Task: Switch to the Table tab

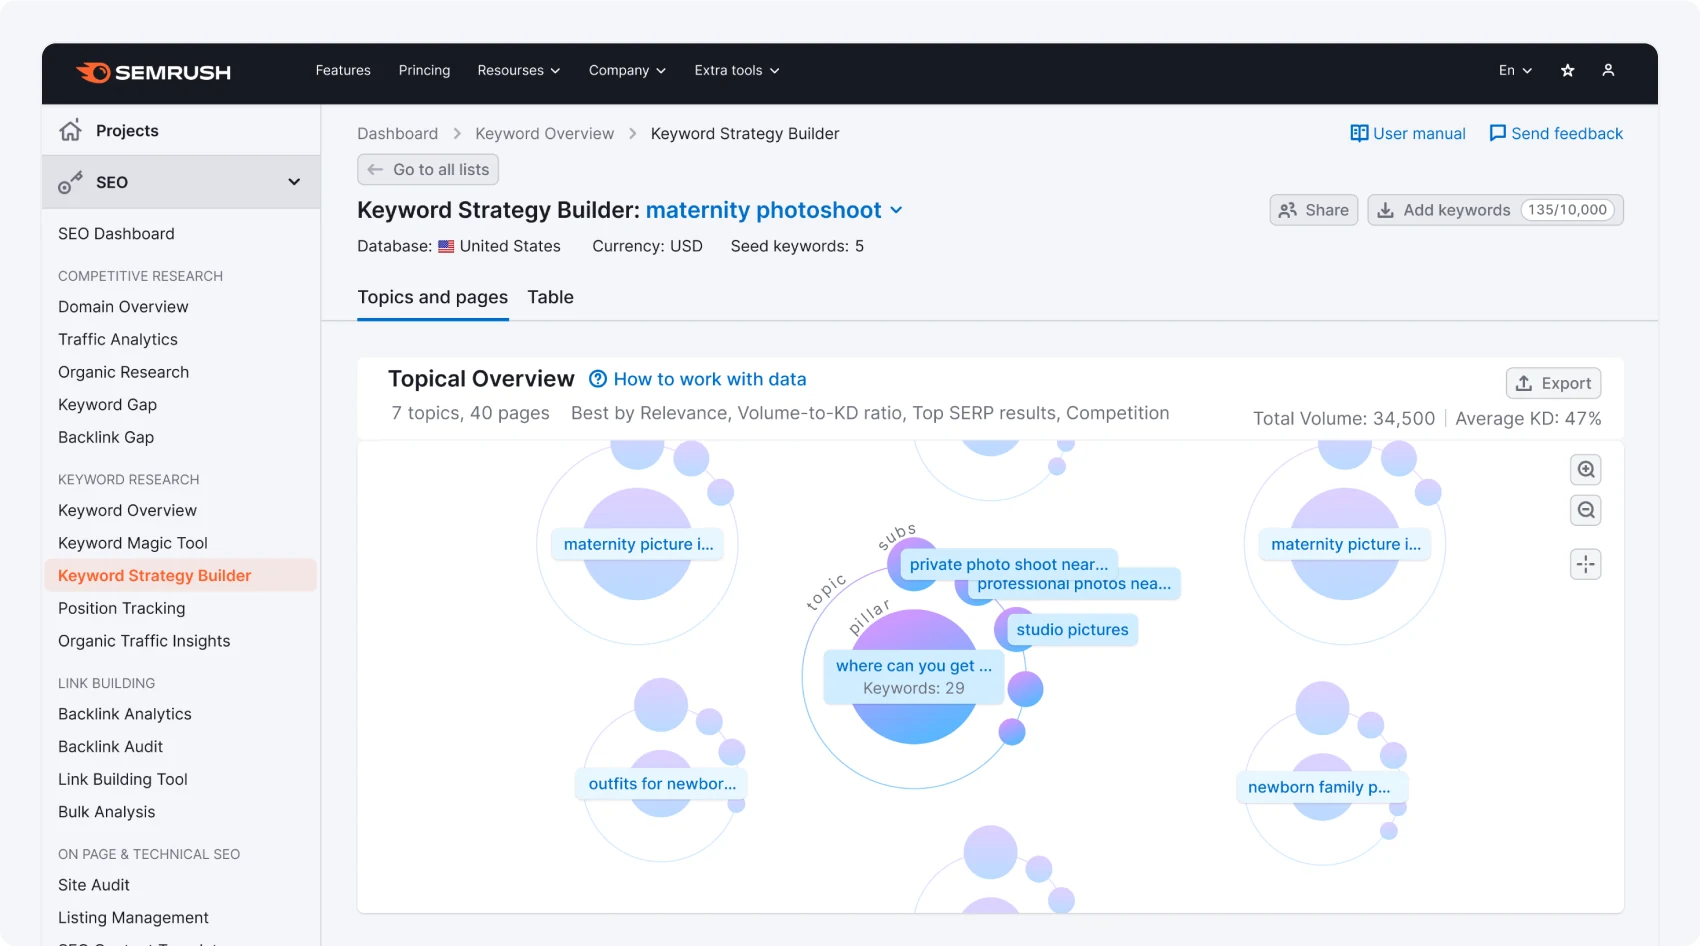Action: click(x=550, y=297)
